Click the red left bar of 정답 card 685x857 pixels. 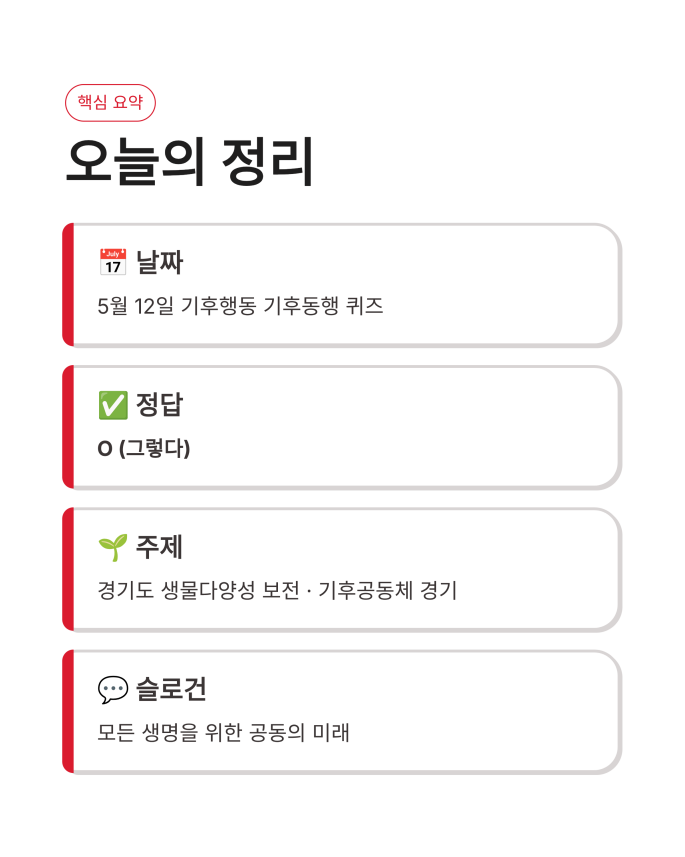click(x=68, y=427)
